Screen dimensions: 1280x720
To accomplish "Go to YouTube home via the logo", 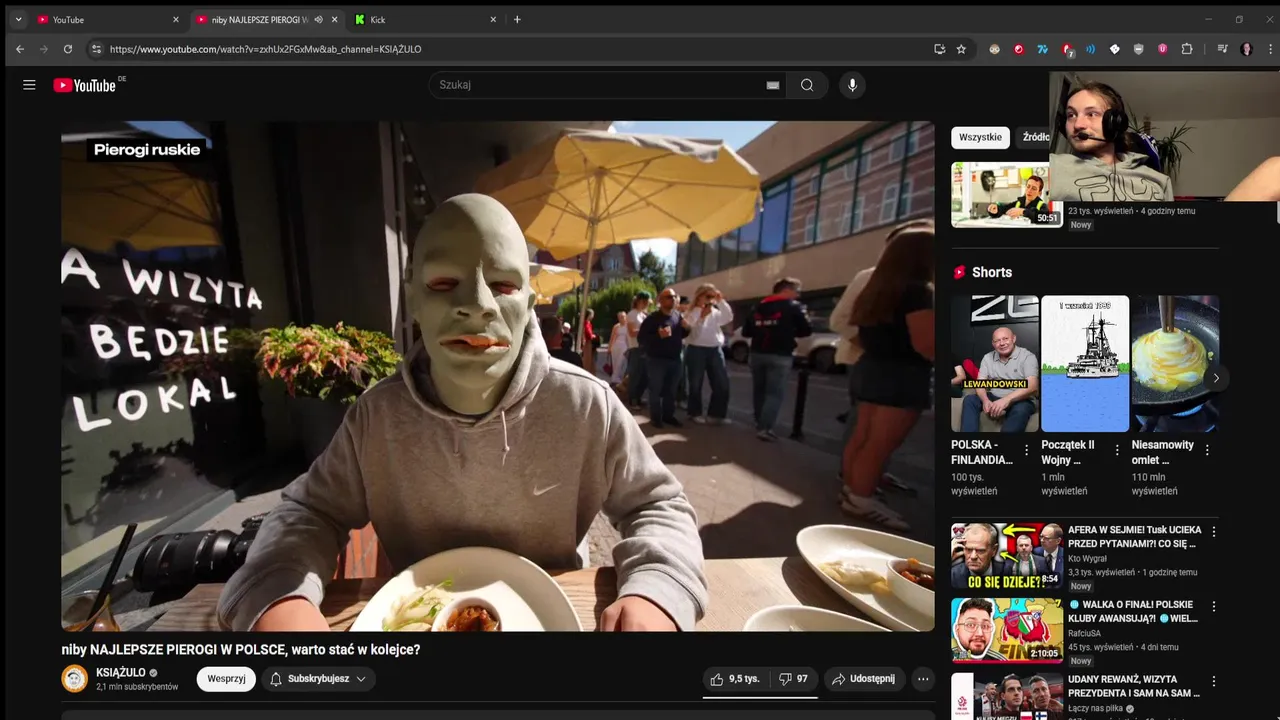I will pos(84,85).
